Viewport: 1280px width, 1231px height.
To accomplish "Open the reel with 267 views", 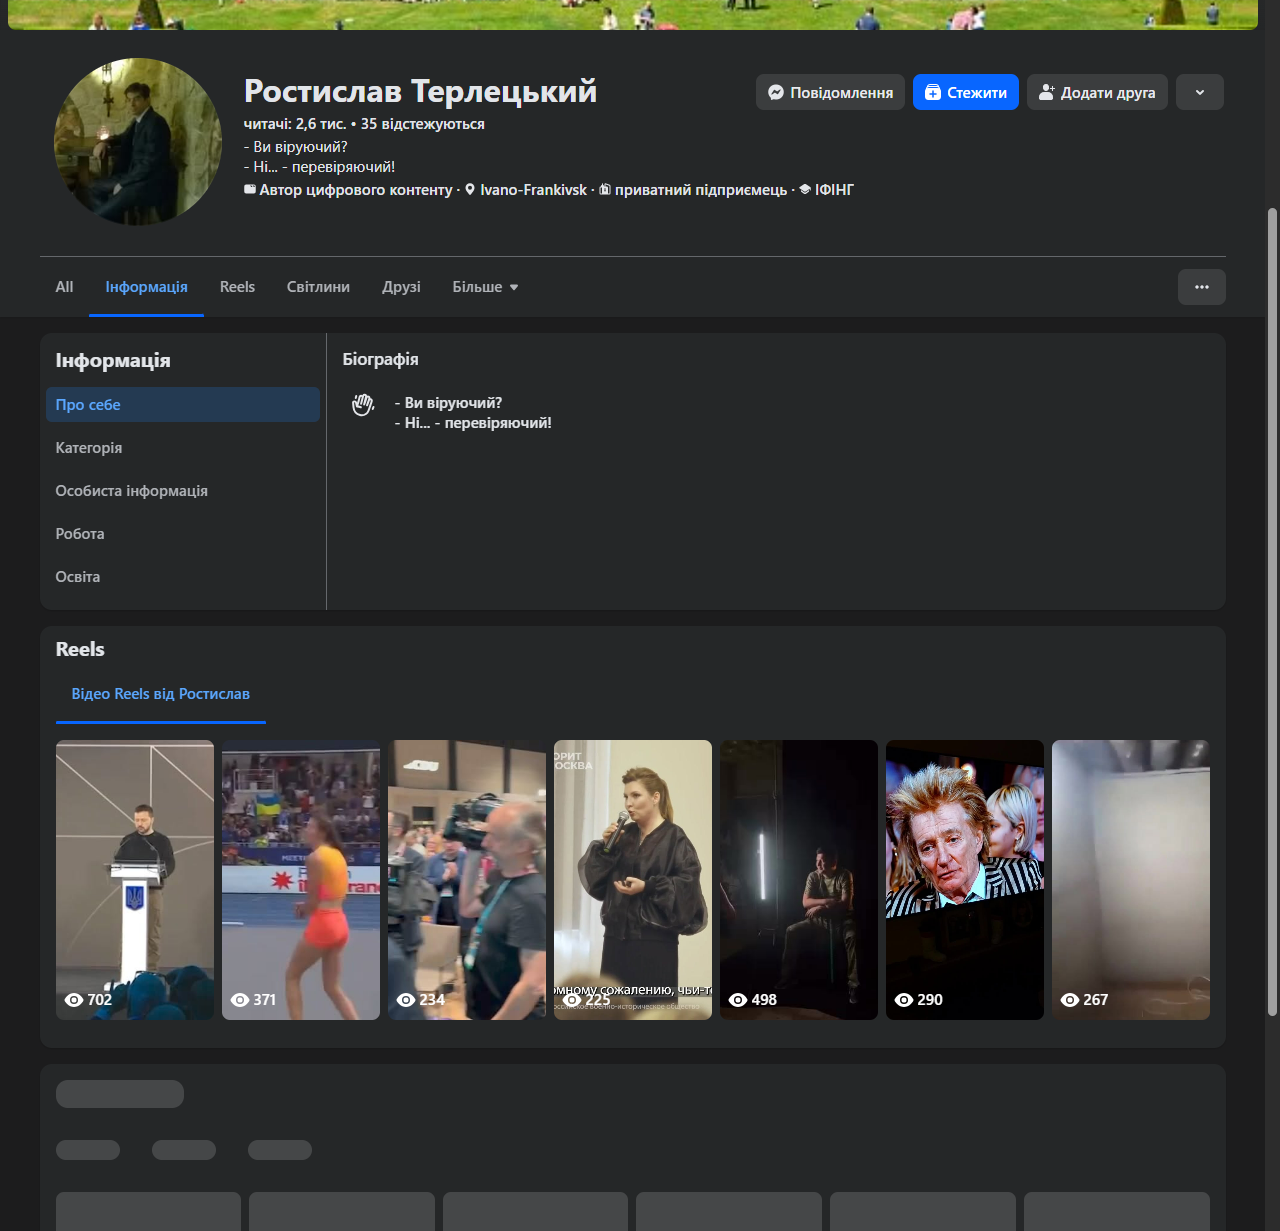I will click(1131, 880).
